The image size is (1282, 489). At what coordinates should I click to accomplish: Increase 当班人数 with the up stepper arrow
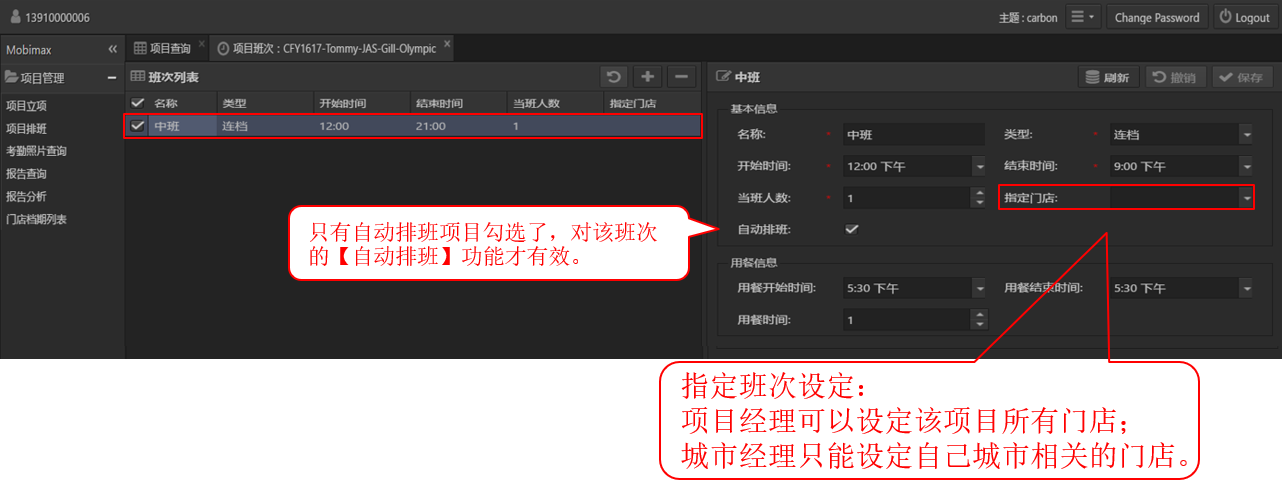coord(978,193)
